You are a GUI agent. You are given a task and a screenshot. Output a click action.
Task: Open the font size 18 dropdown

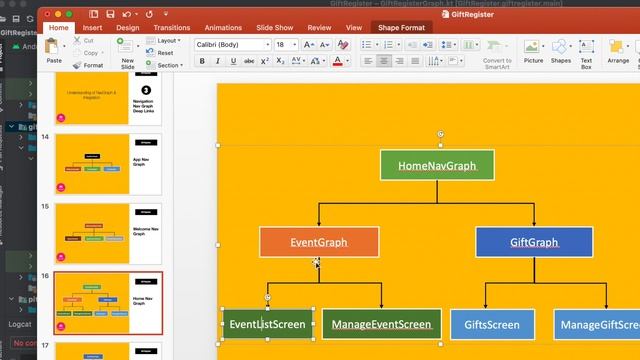295,44
